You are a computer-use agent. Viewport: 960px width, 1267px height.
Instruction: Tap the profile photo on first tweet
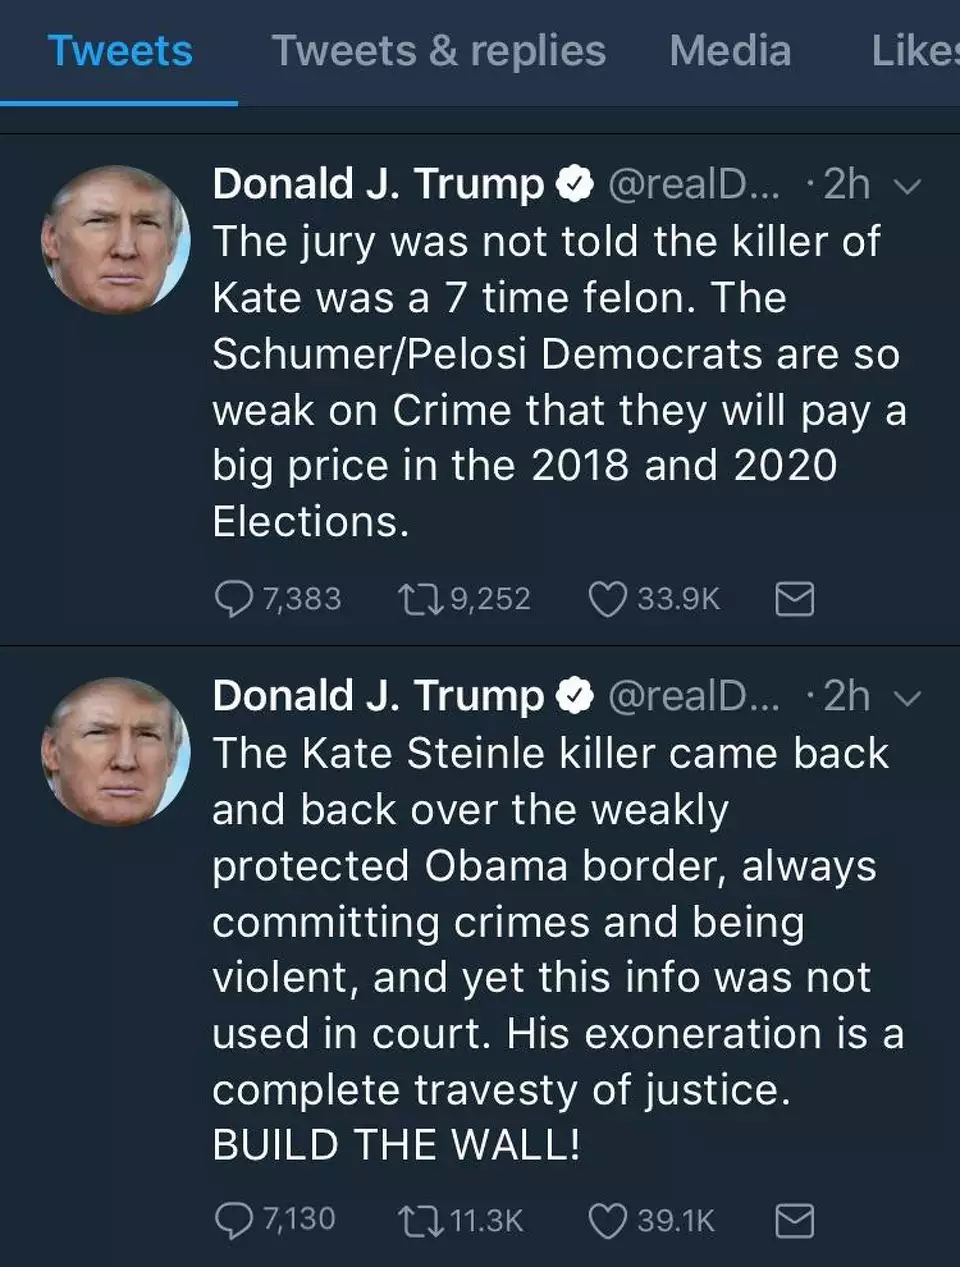[x=115, y=240]
